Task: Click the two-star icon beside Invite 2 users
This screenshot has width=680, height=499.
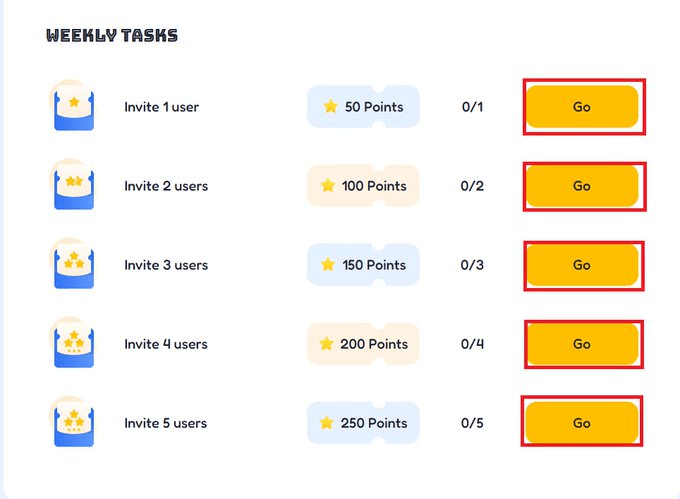Action: pos(73,185)
